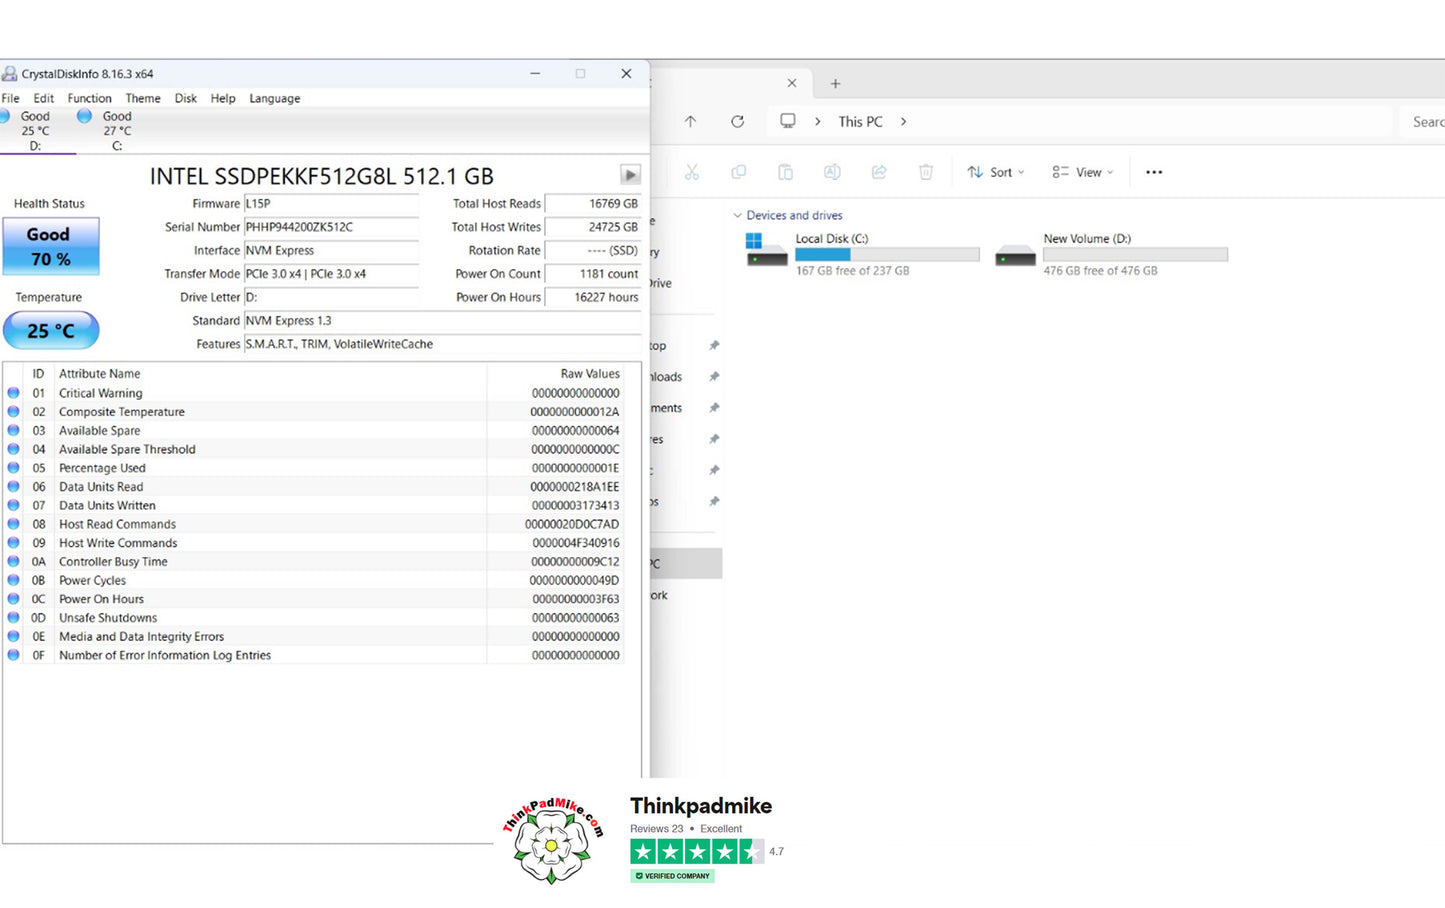The width and height of the screenshot is (1445, 908).
Task: Click status dot for Unsafe Shutdowns
Action: pyautogui.click(x=14, y=618)
